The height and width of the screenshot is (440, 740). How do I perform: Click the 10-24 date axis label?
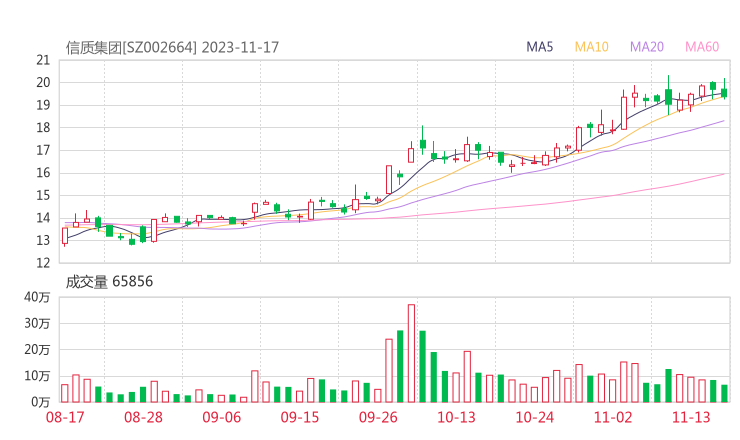pyautogui.click(x=535, y=417)
